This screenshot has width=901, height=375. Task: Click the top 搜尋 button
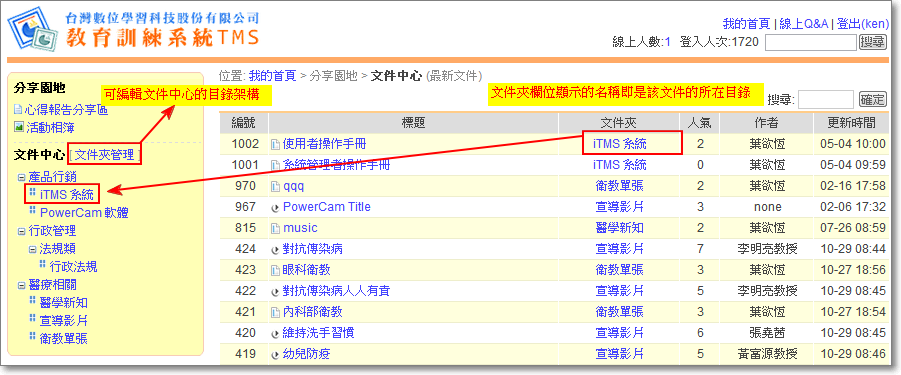tap(872, 42)
